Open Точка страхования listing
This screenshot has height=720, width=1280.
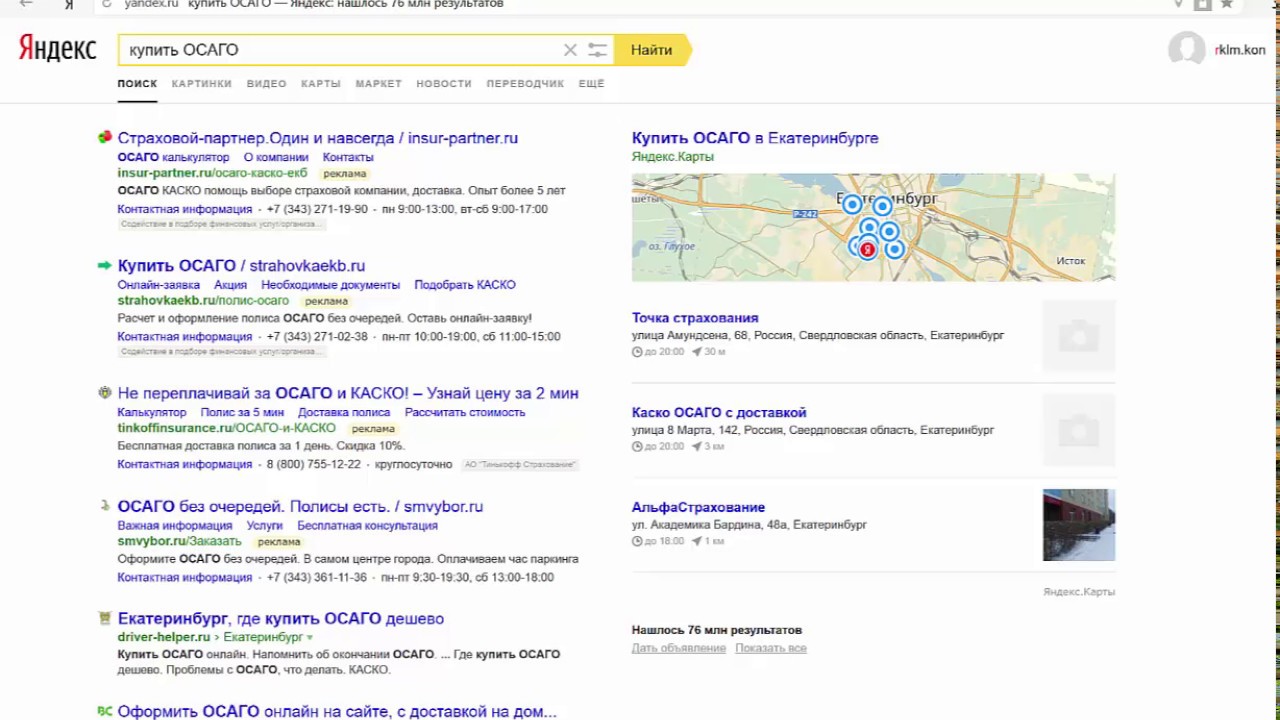[695, 317]
